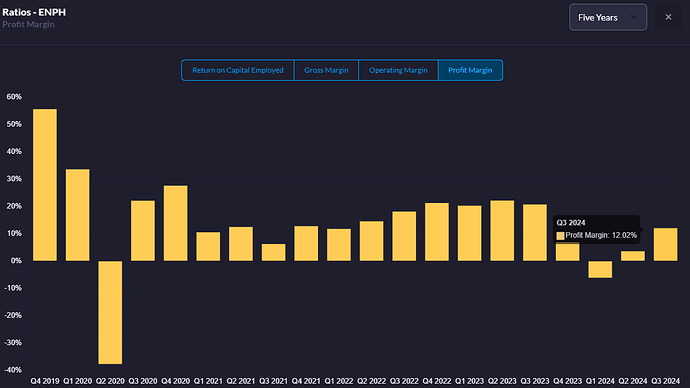Click the Q4 2022 bar

tap(437, 232)
